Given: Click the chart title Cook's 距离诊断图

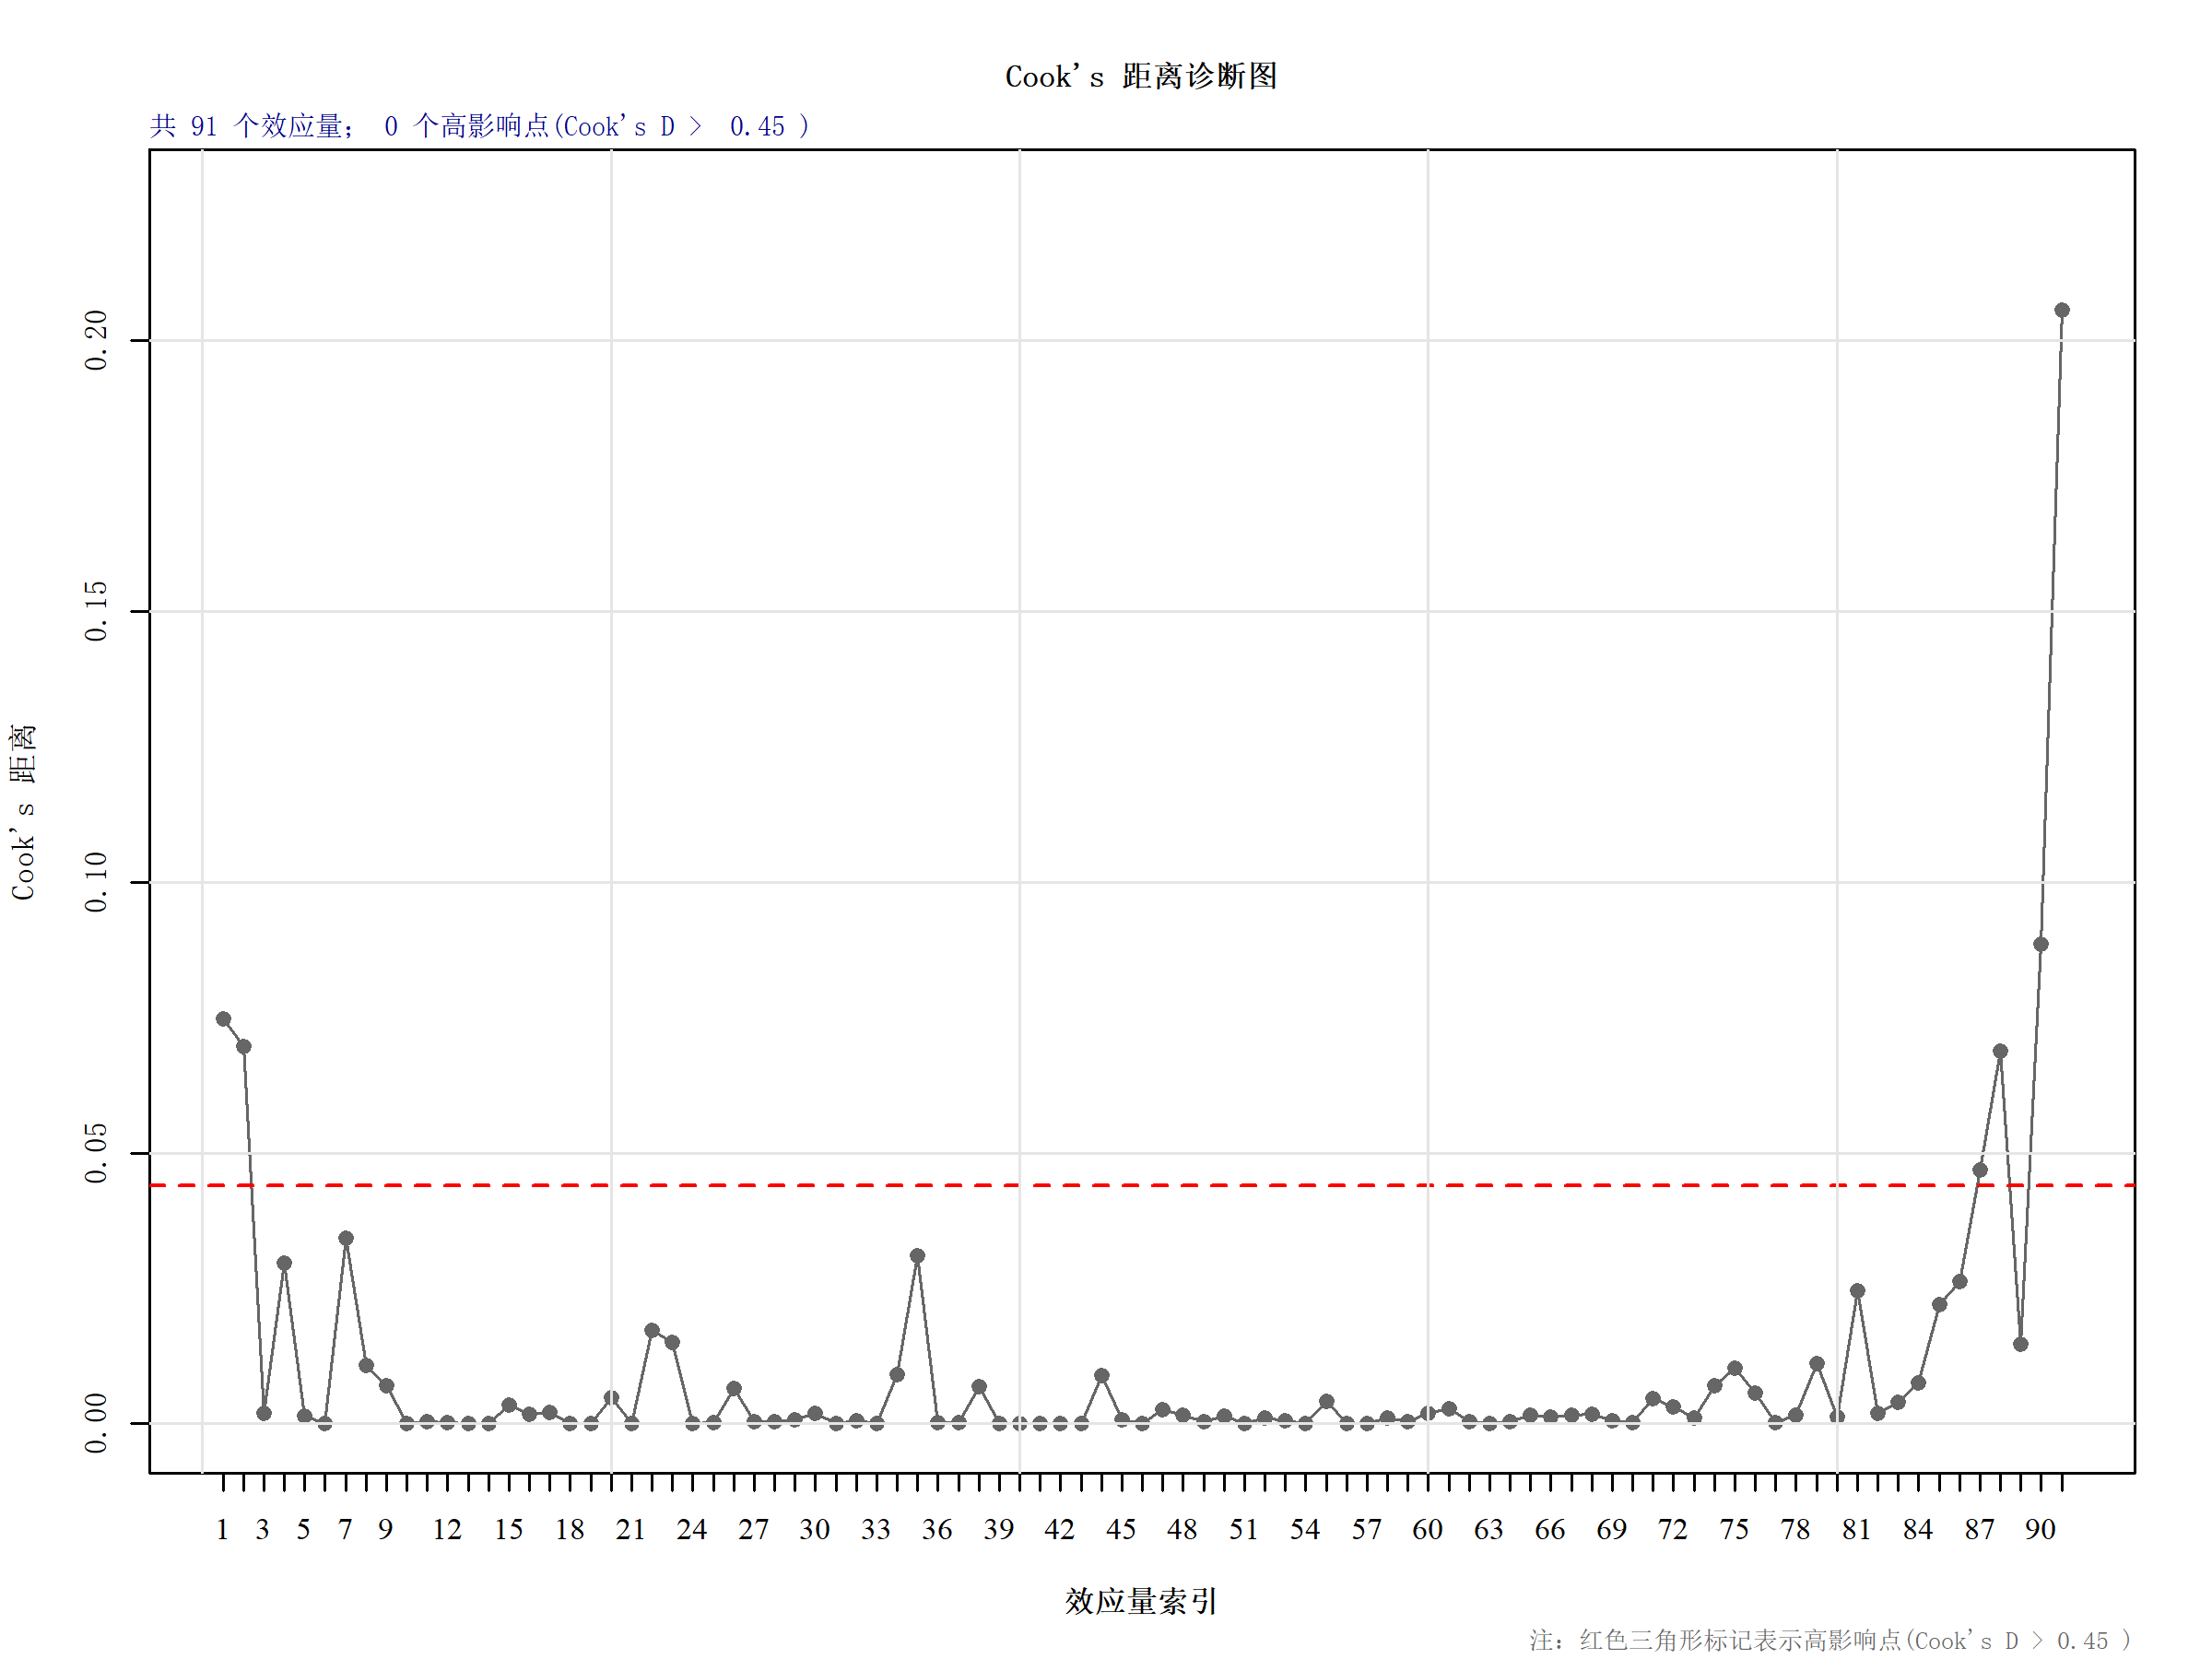Looking at the screenshot, I should click(x=1140, y=76).
